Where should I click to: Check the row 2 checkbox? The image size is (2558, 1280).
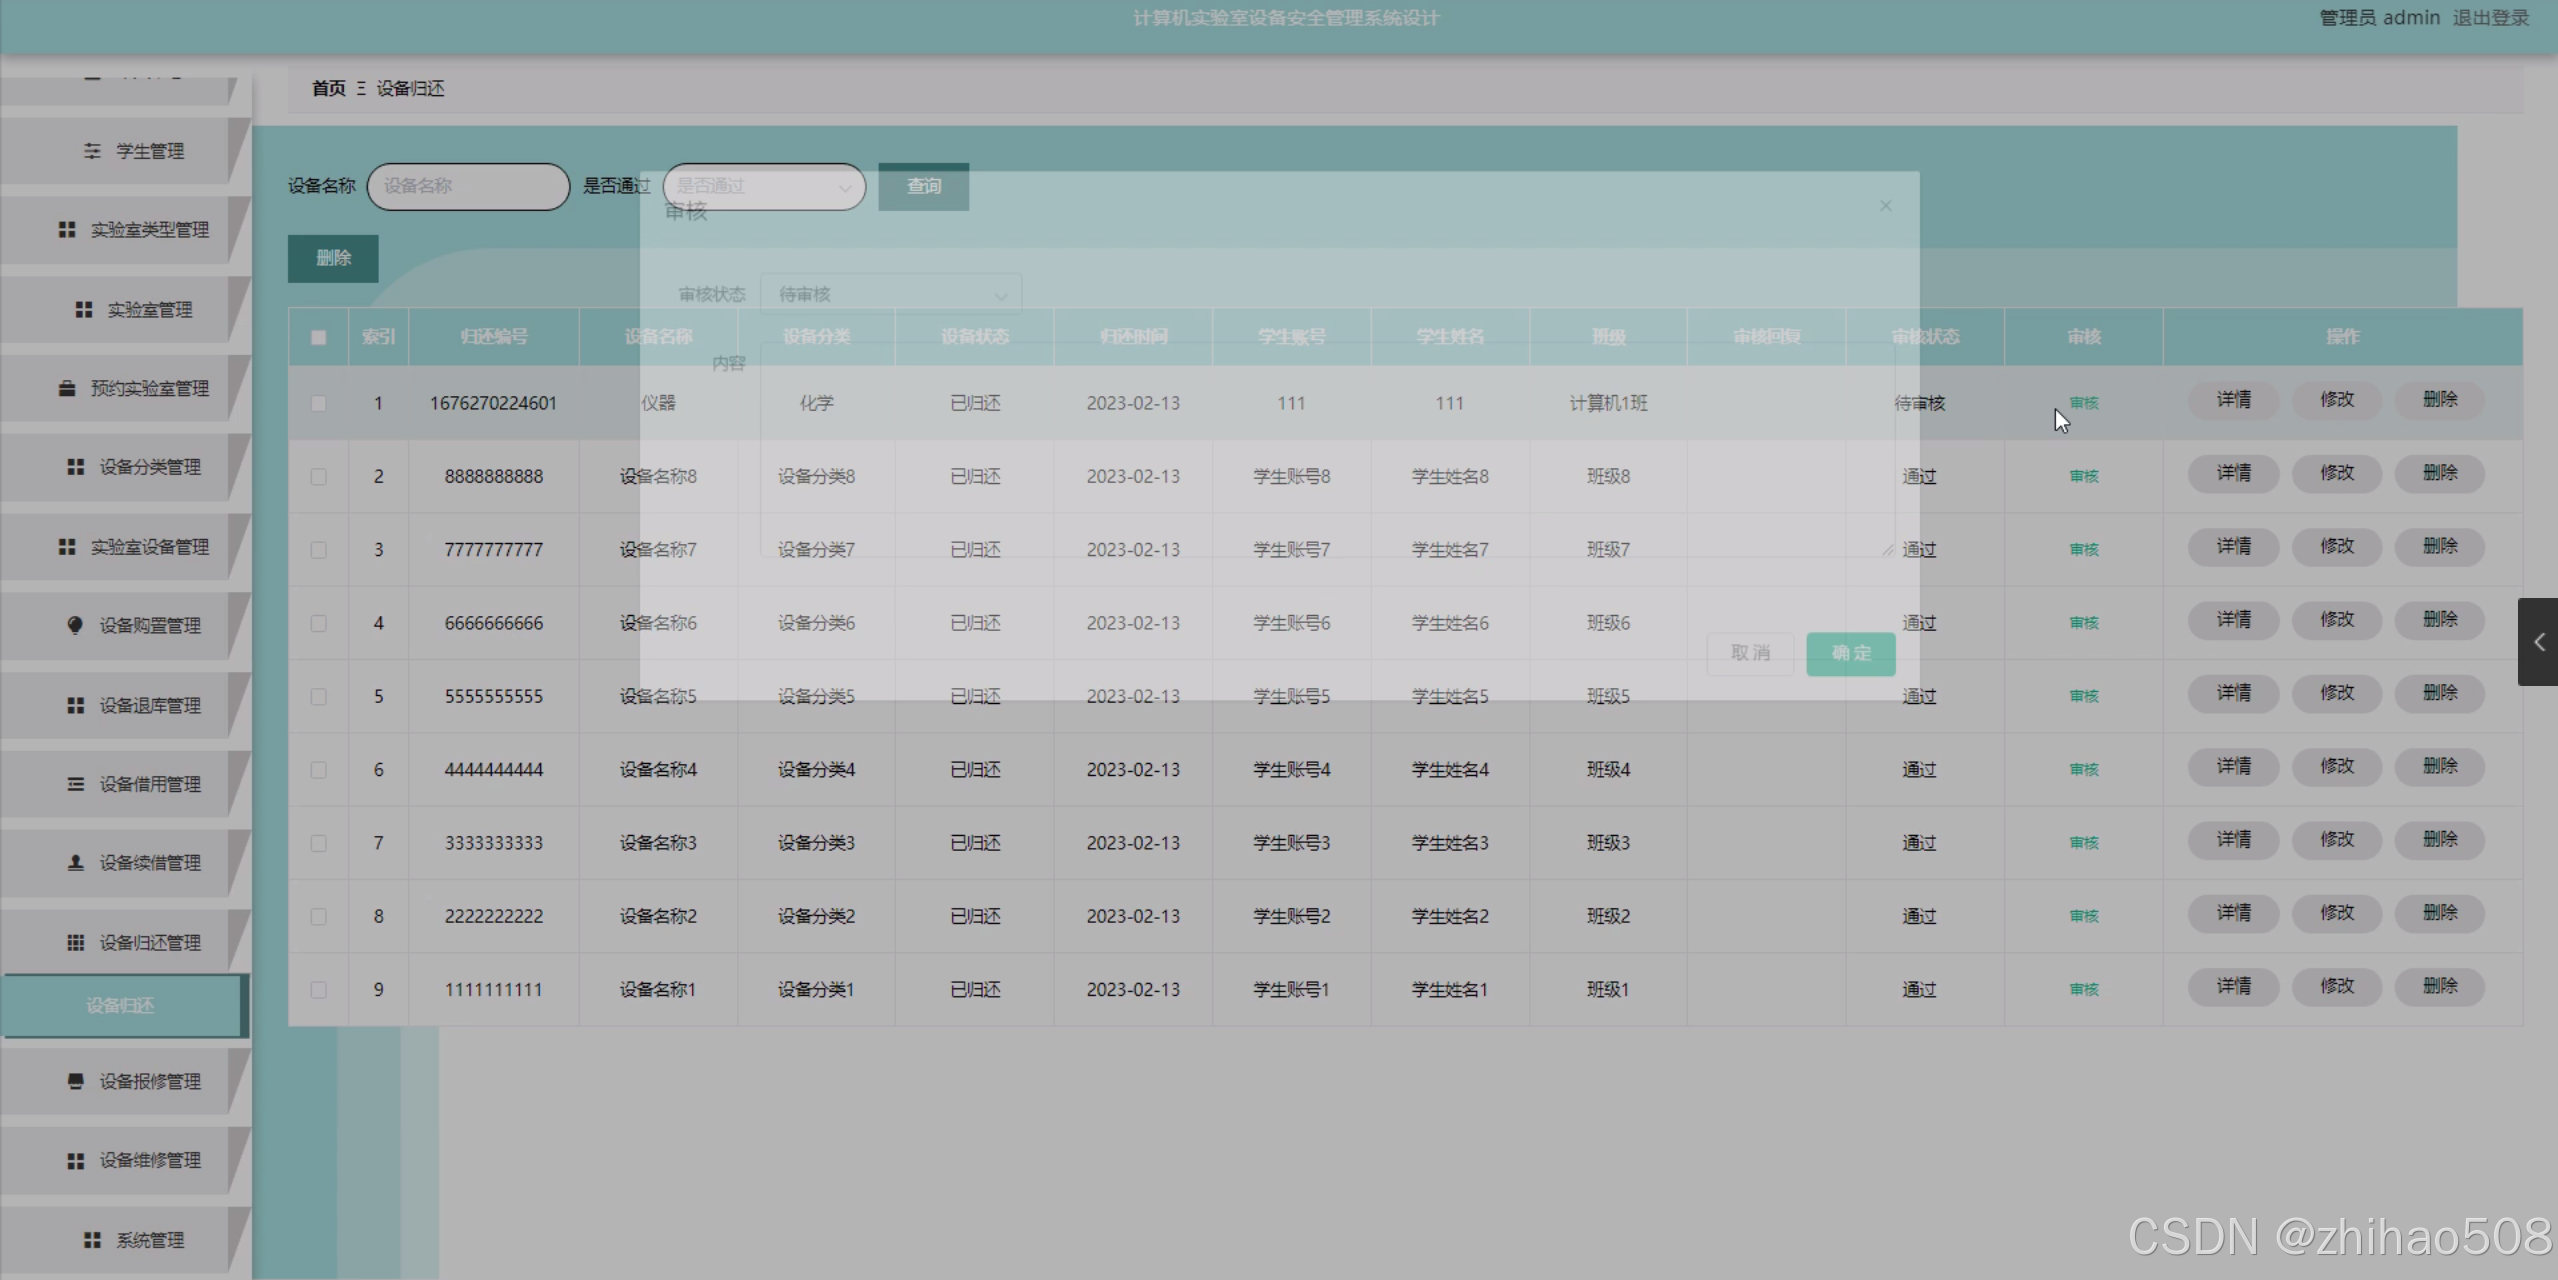(318, 477)
